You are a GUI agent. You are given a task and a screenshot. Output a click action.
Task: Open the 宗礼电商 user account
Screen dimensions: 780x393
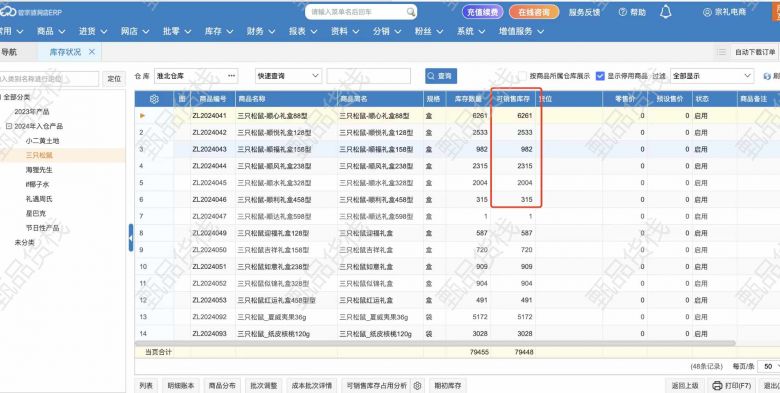click(725, 12)
